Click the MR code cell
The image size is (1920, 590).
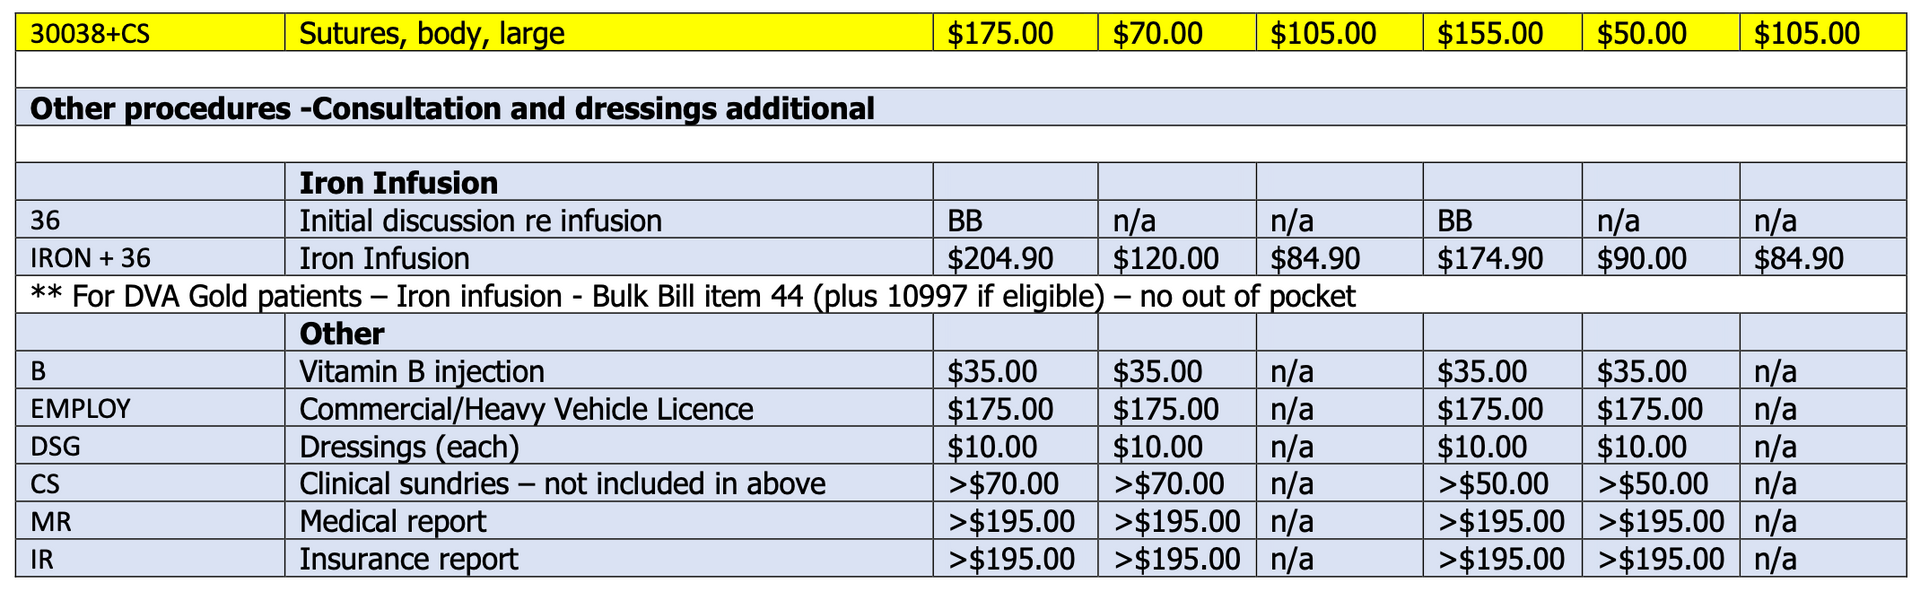pyautogui.click(x=150, y=521)
